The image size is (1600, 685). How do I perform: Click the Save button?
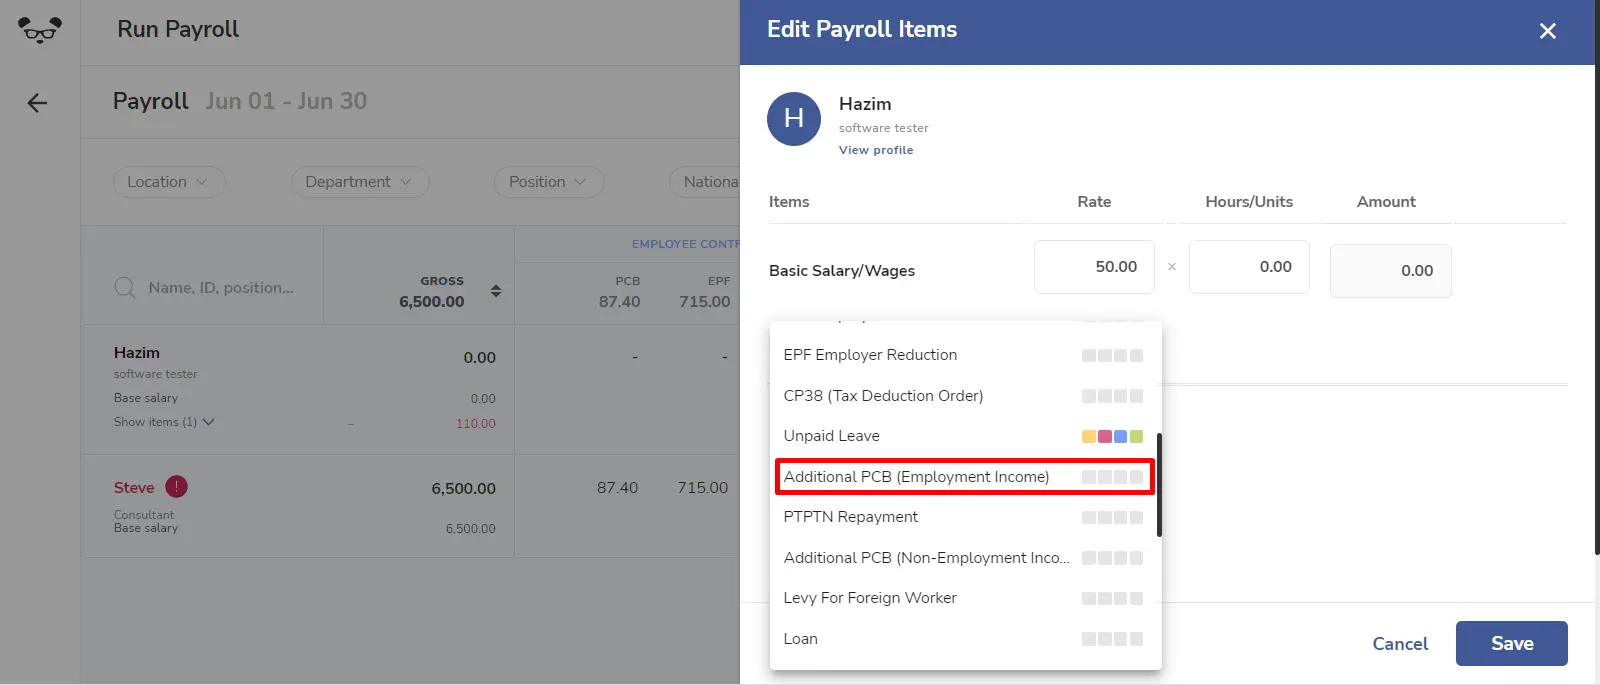pyautogui.click(x=1512, y=644)
